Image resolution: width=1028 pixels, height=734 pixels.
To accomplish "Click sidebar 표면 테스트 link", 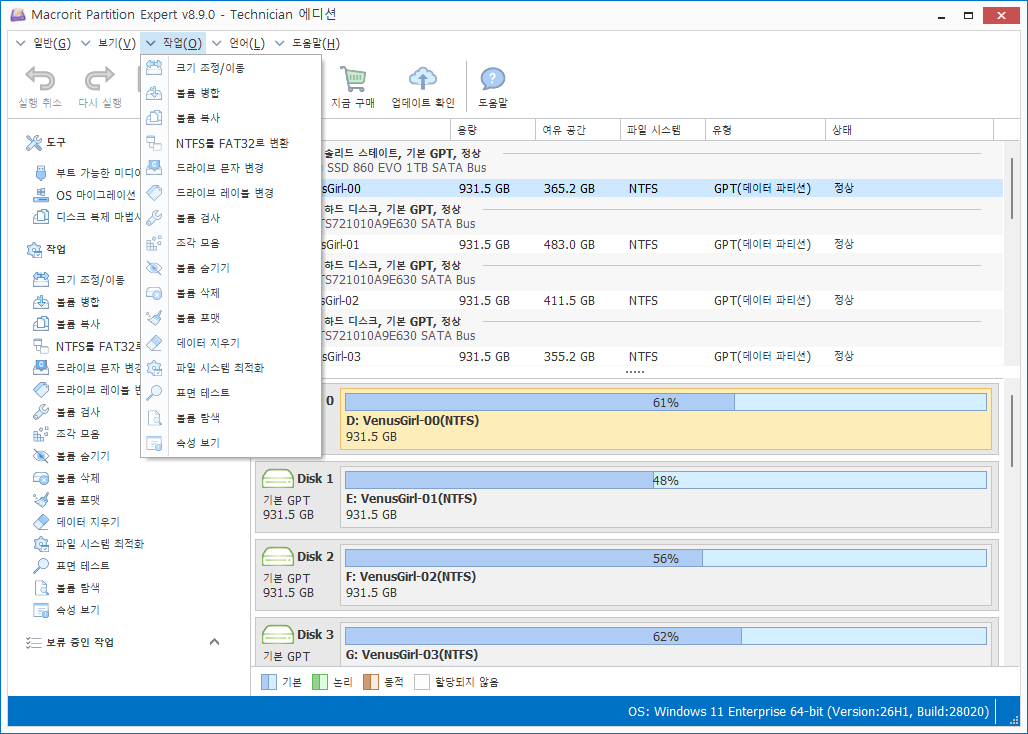I will (x=83, y=566).
